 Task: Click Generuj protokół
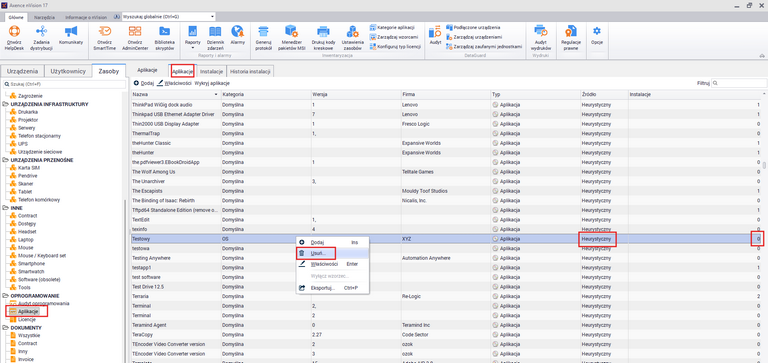264,38
